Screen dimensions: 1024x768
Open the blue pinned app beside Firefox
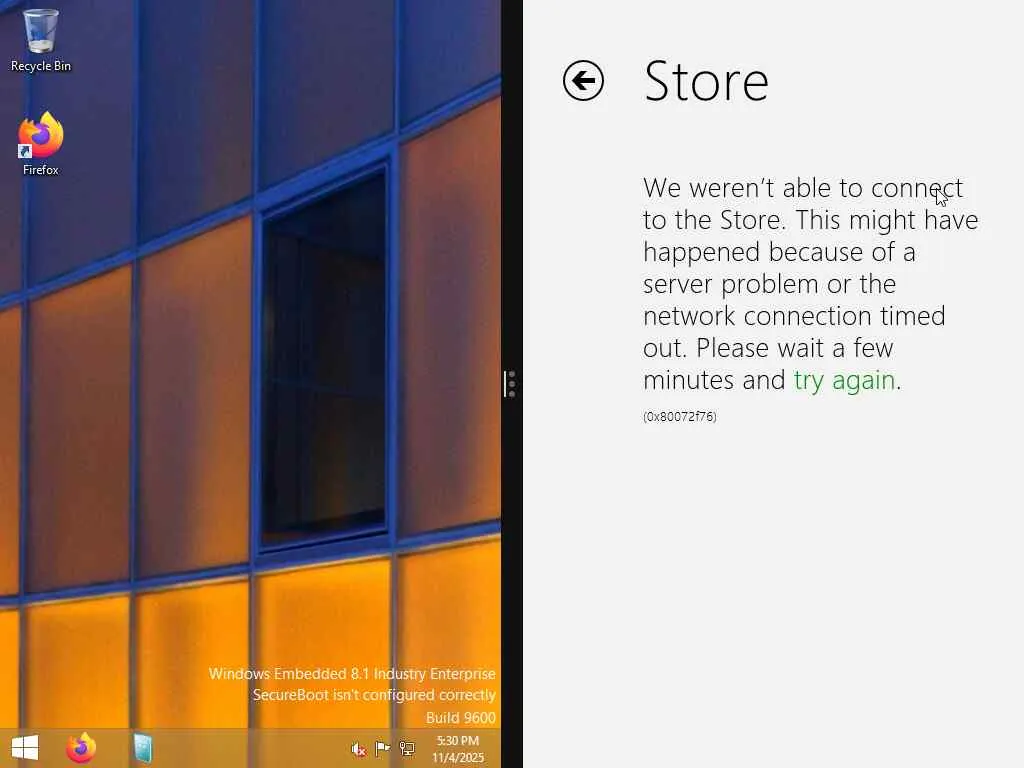[x=142, y=748]
